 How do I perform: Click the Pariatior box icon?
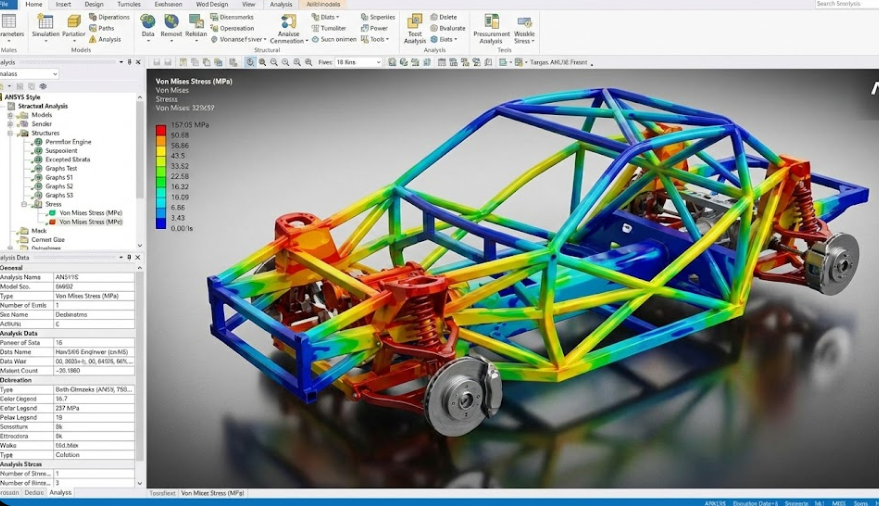74,23
